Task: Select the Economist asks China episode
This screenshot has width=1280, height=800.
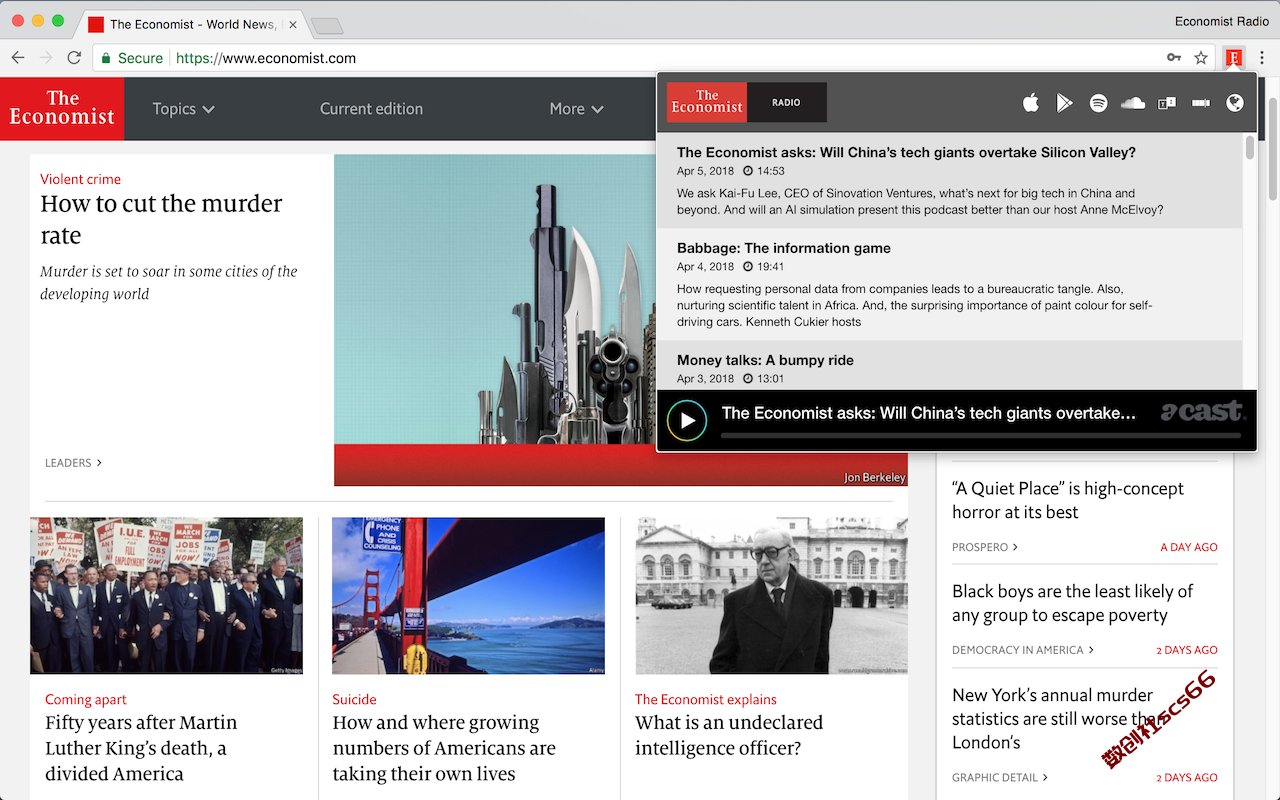Action: [x=949, y=181]
